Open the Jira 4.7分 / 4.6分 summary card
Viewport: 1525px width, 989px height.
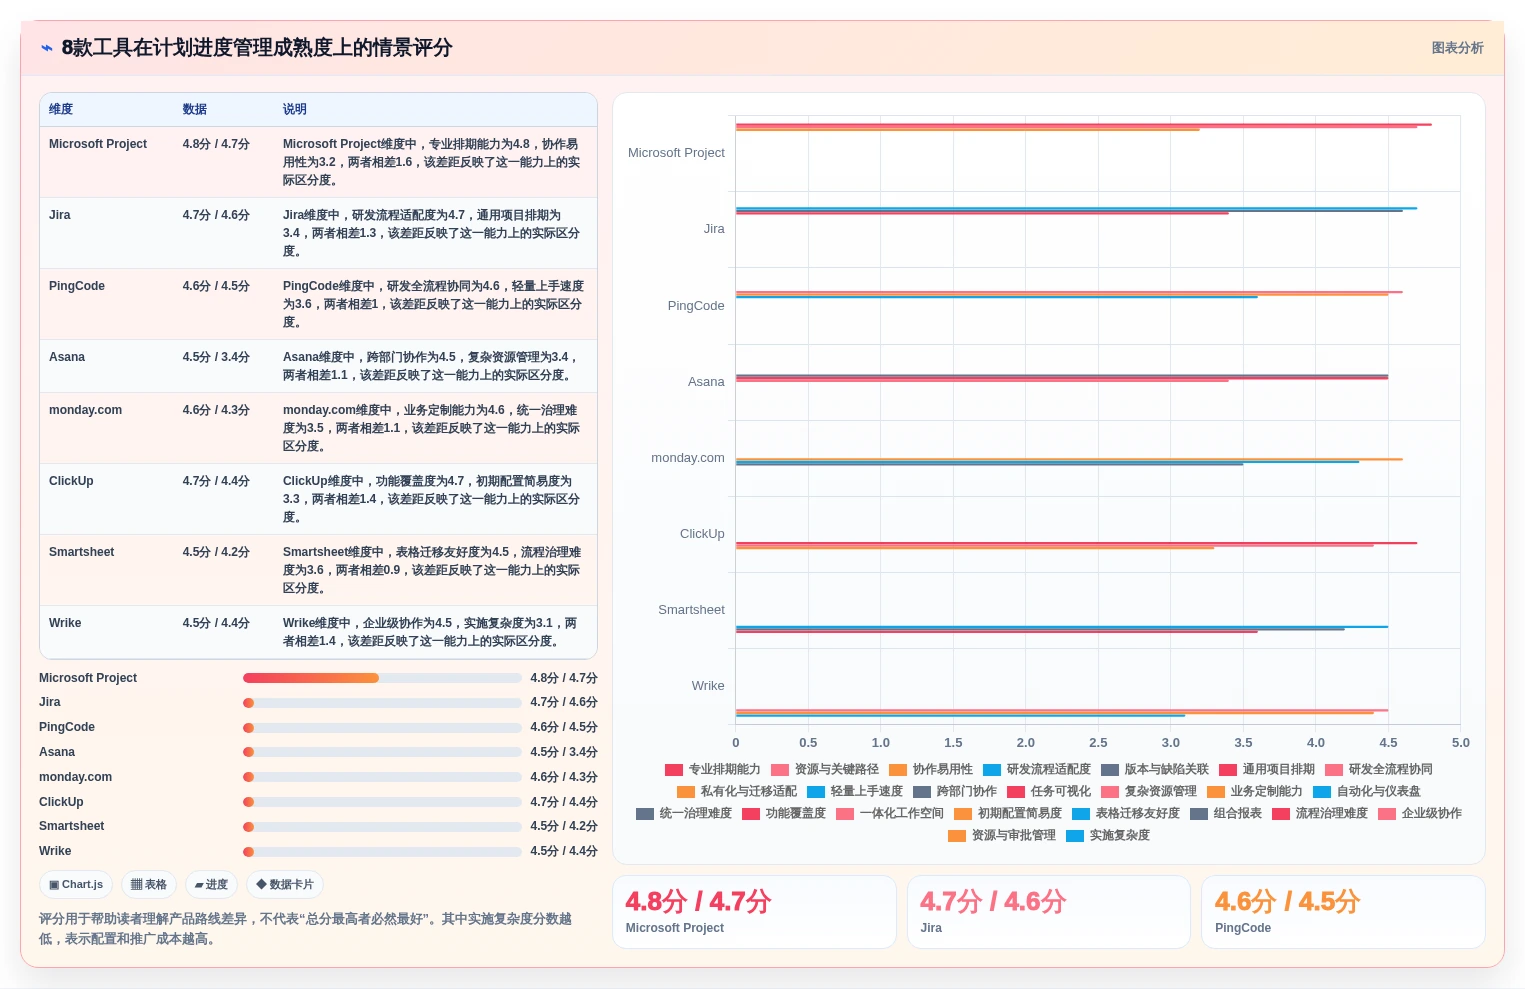pyautogui.click(x=1049, y=912)
